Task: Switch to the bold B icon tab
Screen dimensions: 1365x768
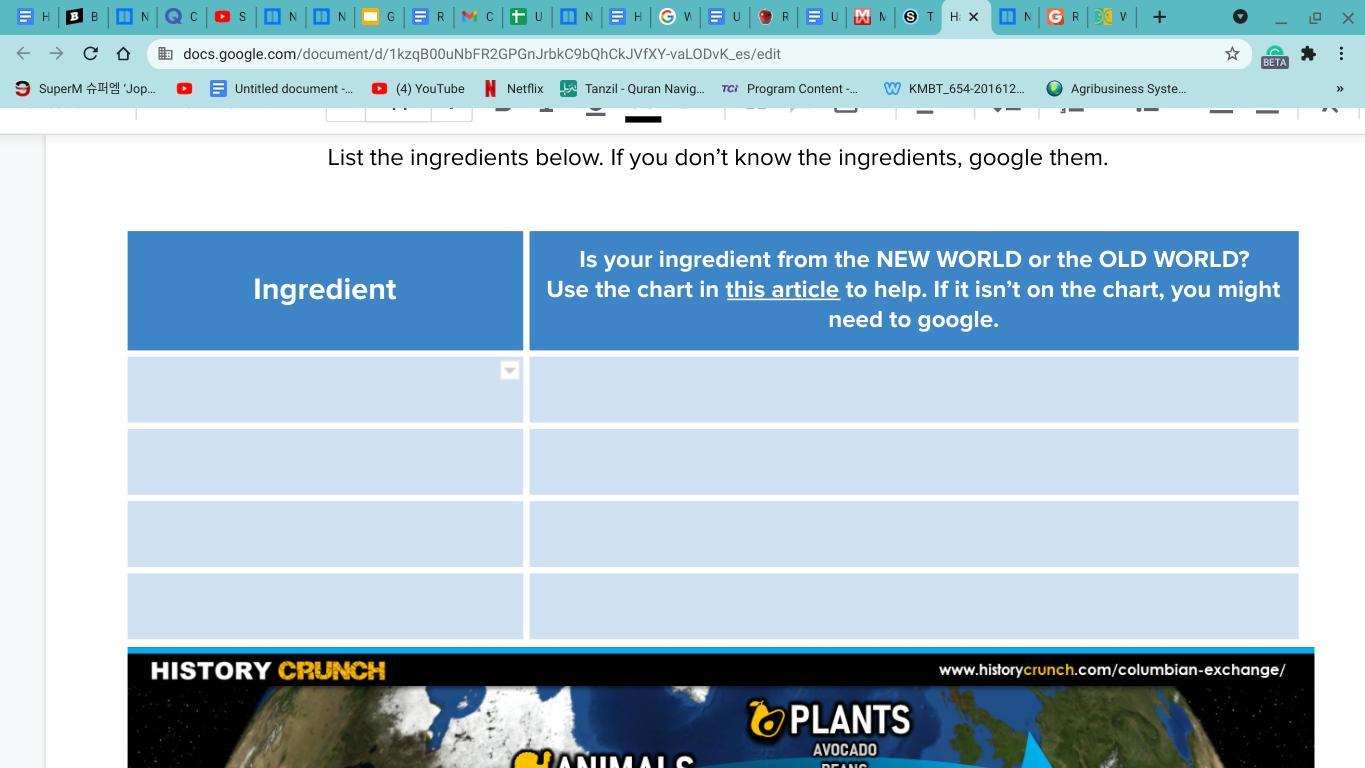Action: pos(82,17)
